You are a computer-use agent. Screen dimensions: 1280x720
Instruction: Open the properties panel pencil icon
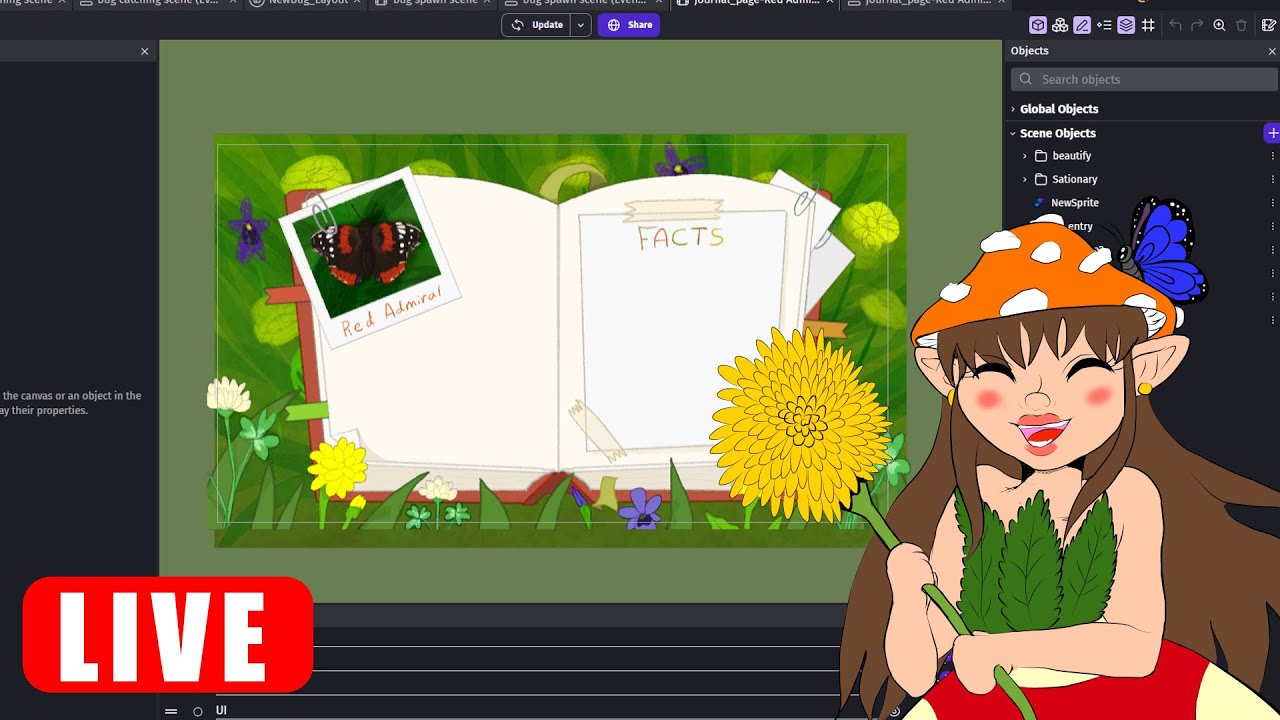click(1082, 25)
